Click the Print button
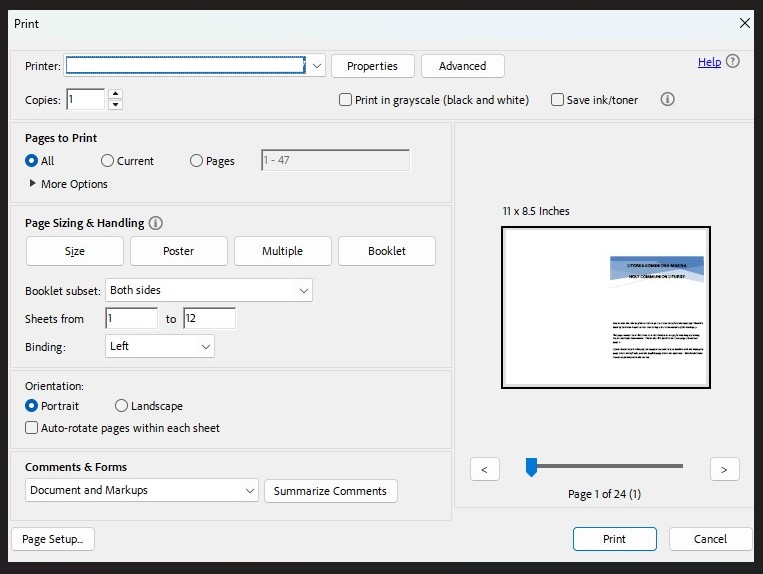Image resolution: width=763 pixels, height=574 pixels. (615, 539)
